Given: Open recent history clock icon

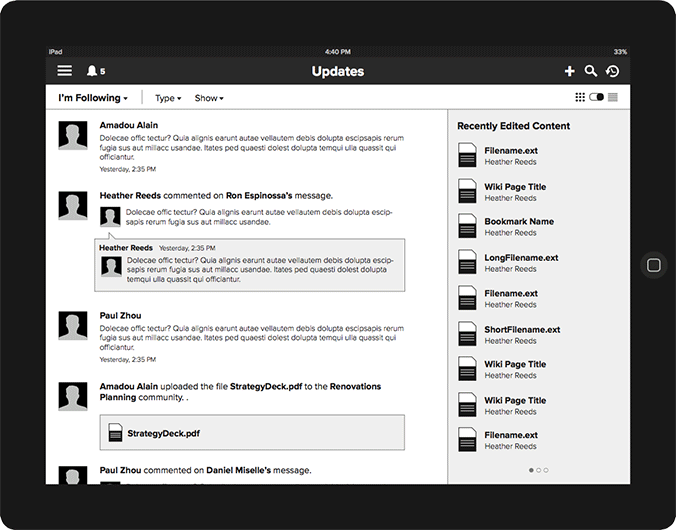Looking at the screenshot, I should [x=613, y=71].
